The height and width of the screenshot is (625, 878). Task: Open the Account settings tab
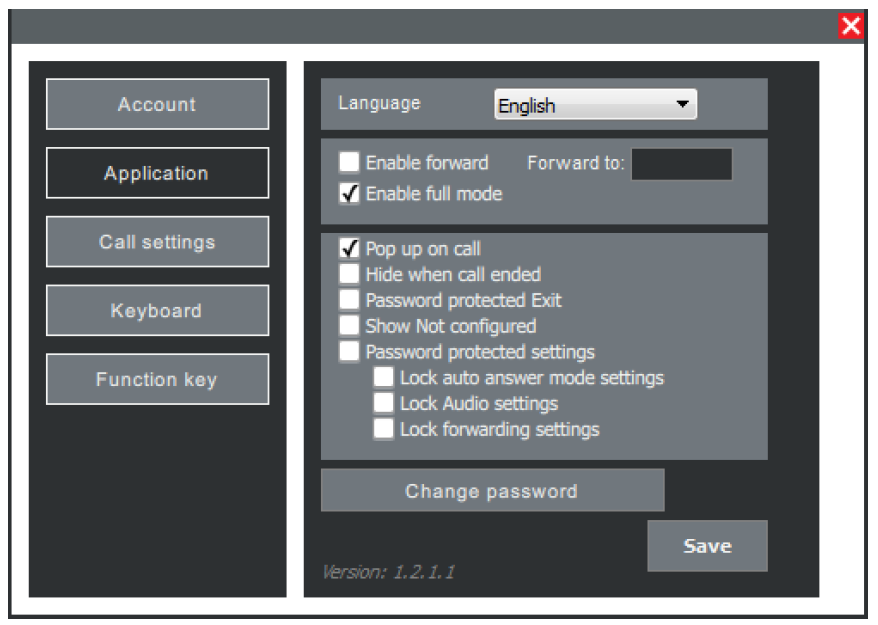click(x=157, y=104)
